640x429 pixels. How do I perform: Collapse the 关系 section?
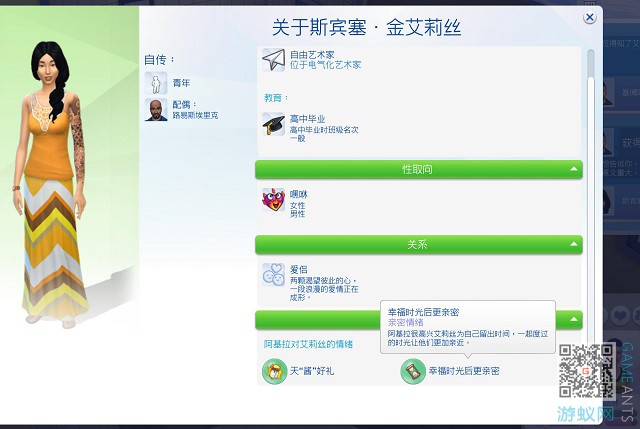tap(574, 244)
